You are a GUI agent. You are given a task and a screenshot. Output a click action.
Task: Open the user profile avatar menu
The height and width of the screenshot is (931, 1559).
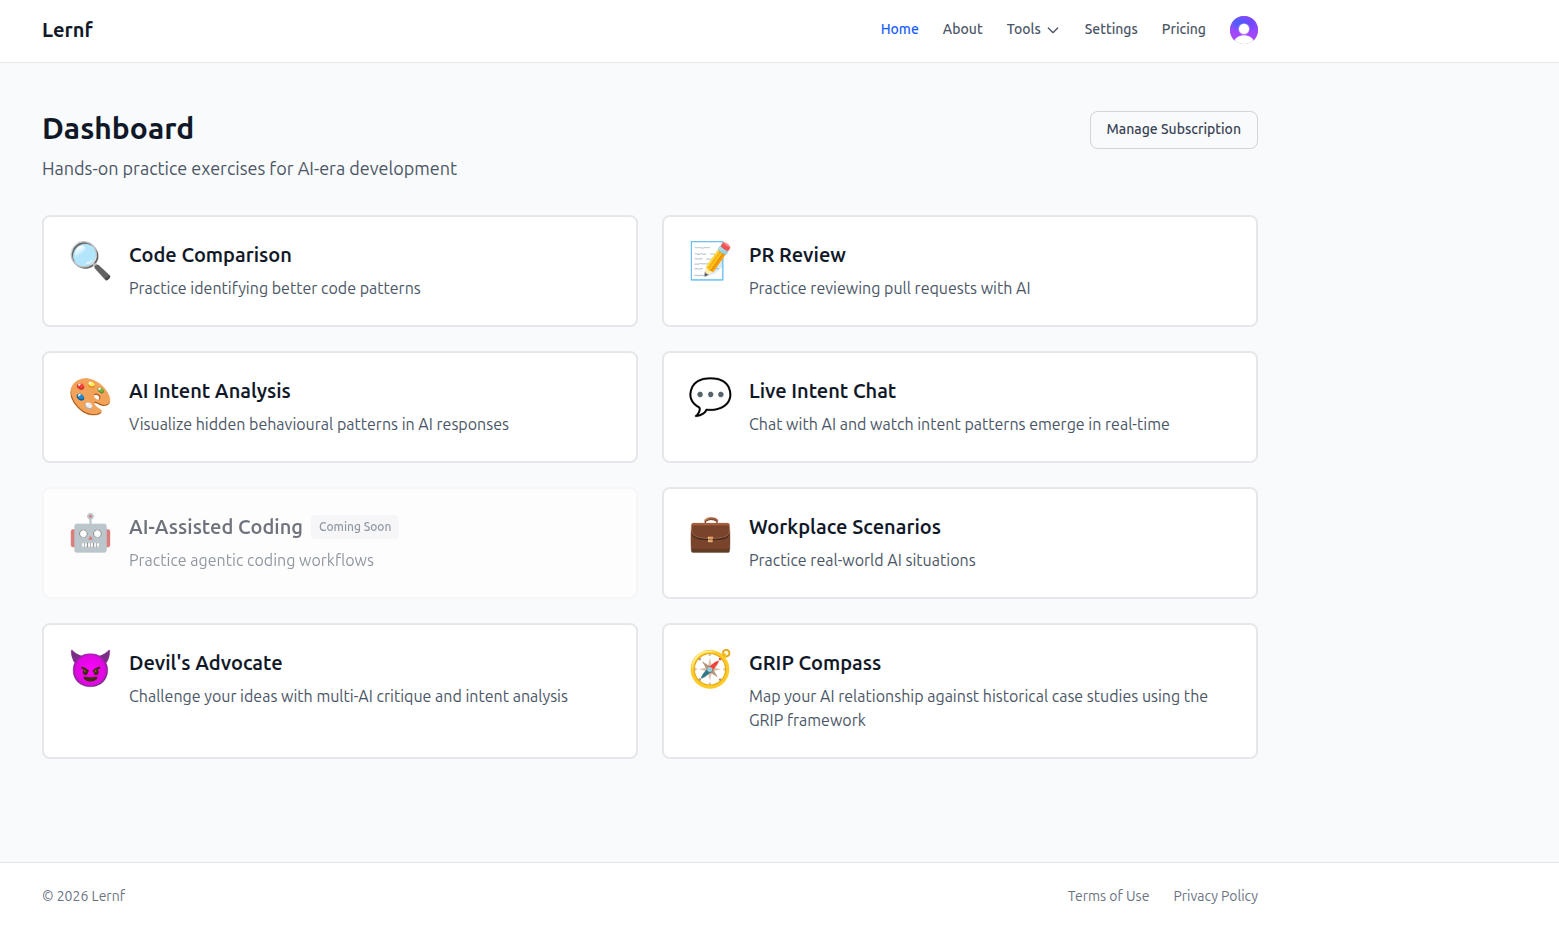(1243, 30)
